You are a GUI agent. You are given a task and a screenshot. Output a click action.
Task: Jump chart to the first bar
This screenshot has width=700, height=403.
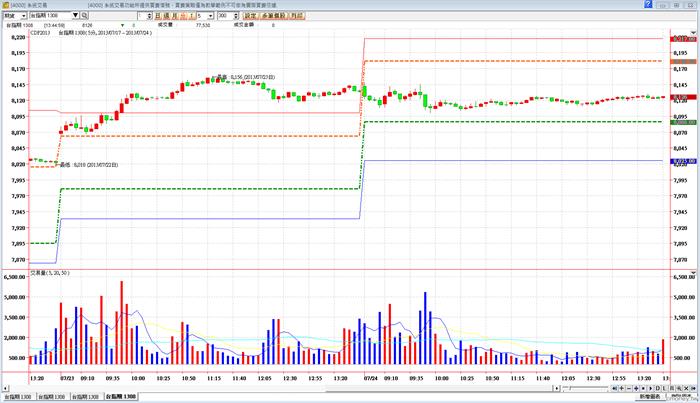[x=615, y=388]
